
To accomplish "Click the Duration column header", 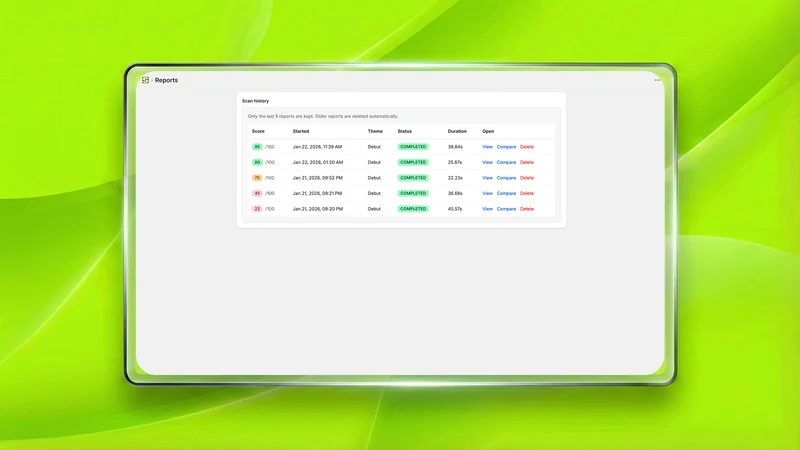I will pyautogui.click(x=457, y=131).
